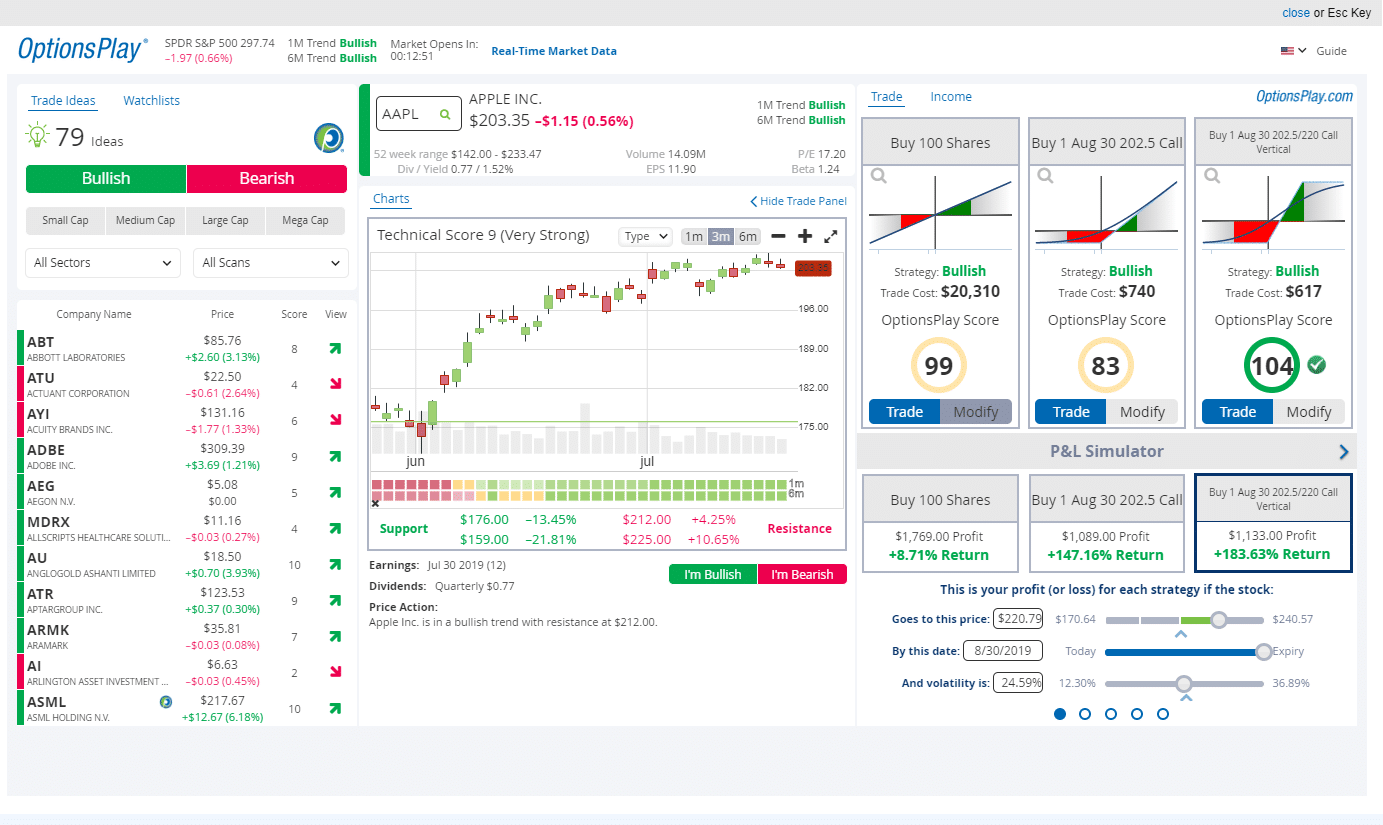Click the lightbulb icon beside 79 Ideas
Viewport: 1383px width, 825px height.
[x=38, y=136]
